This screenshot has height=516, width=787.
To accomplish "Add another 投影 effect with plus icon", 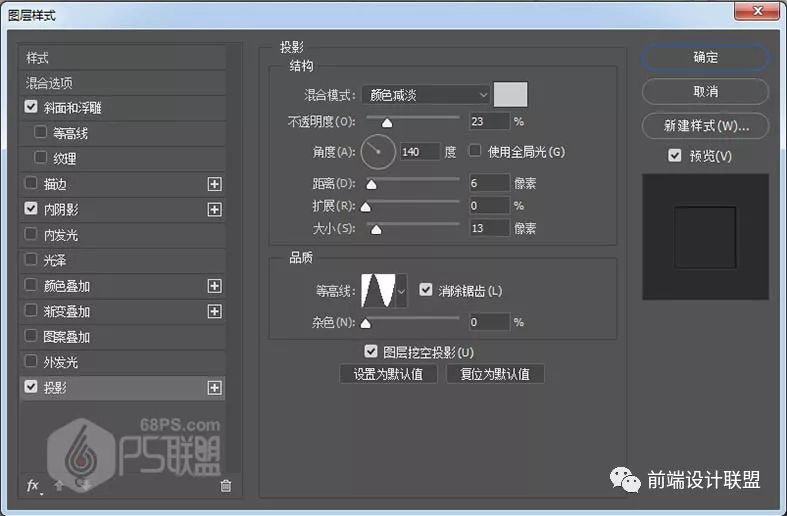I will click(x=214, y=388).
